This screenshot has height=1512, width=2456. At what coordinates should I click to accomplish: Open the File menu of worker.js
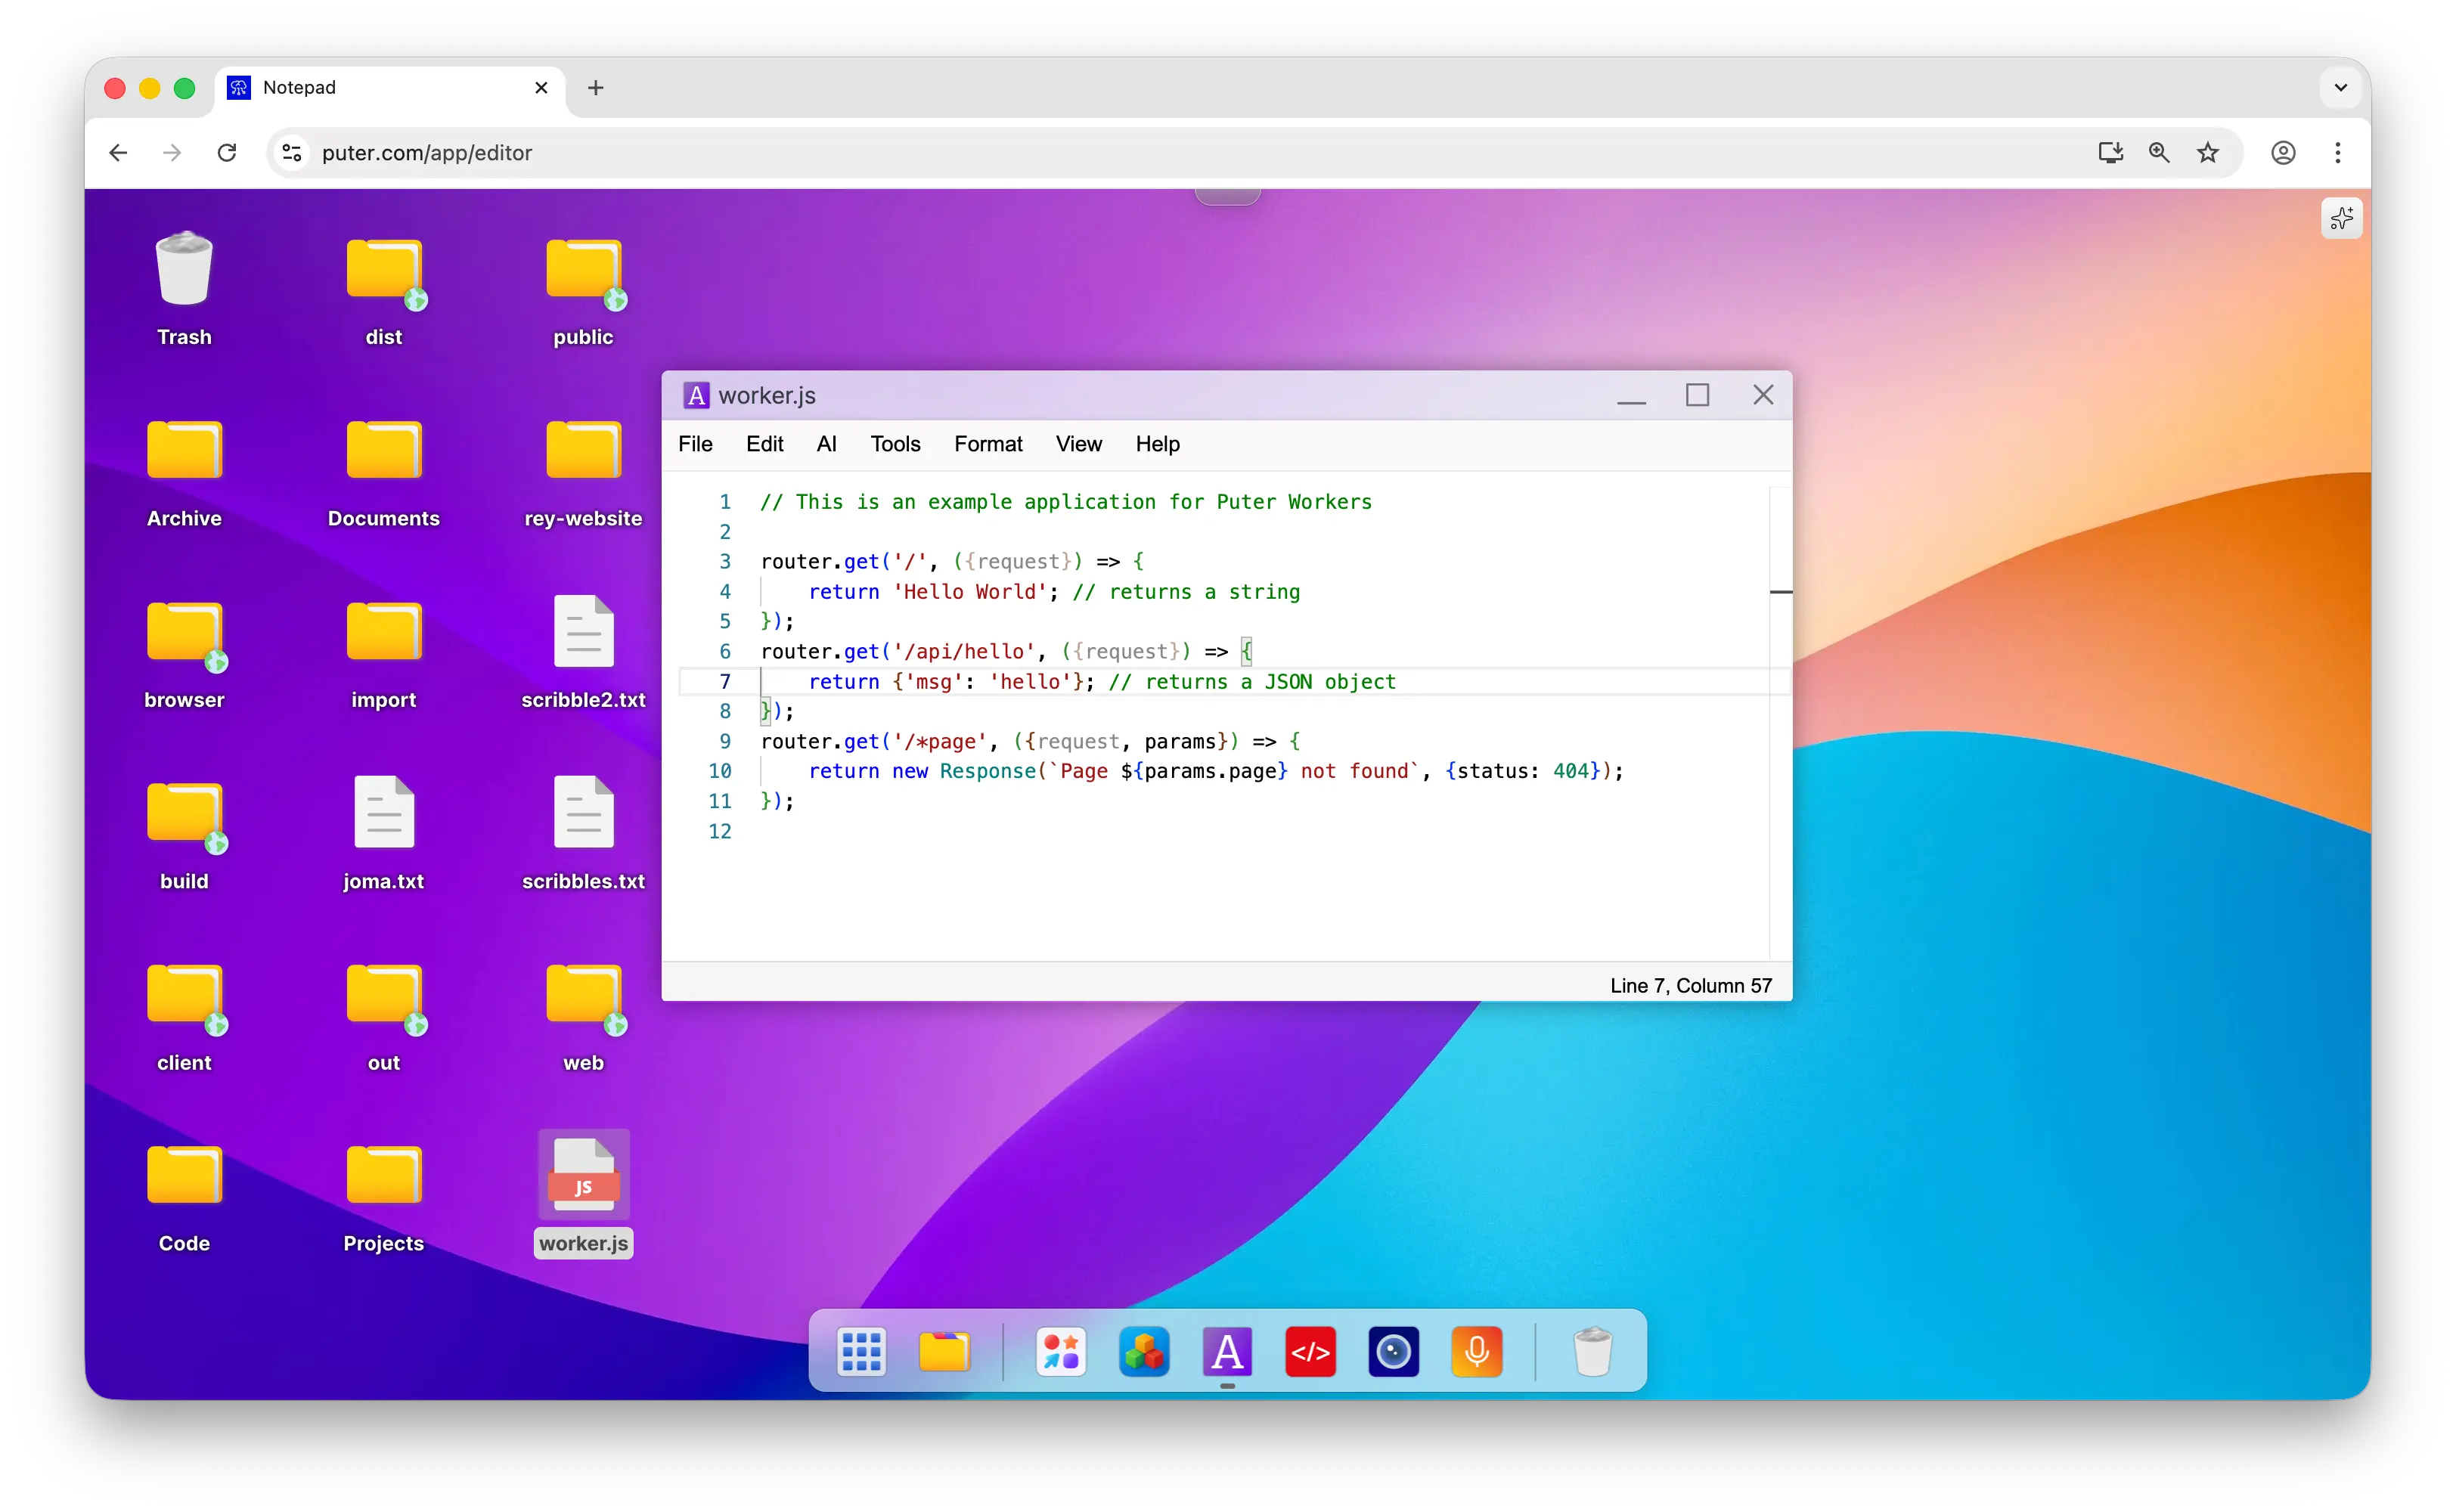[x=696, y=444]
